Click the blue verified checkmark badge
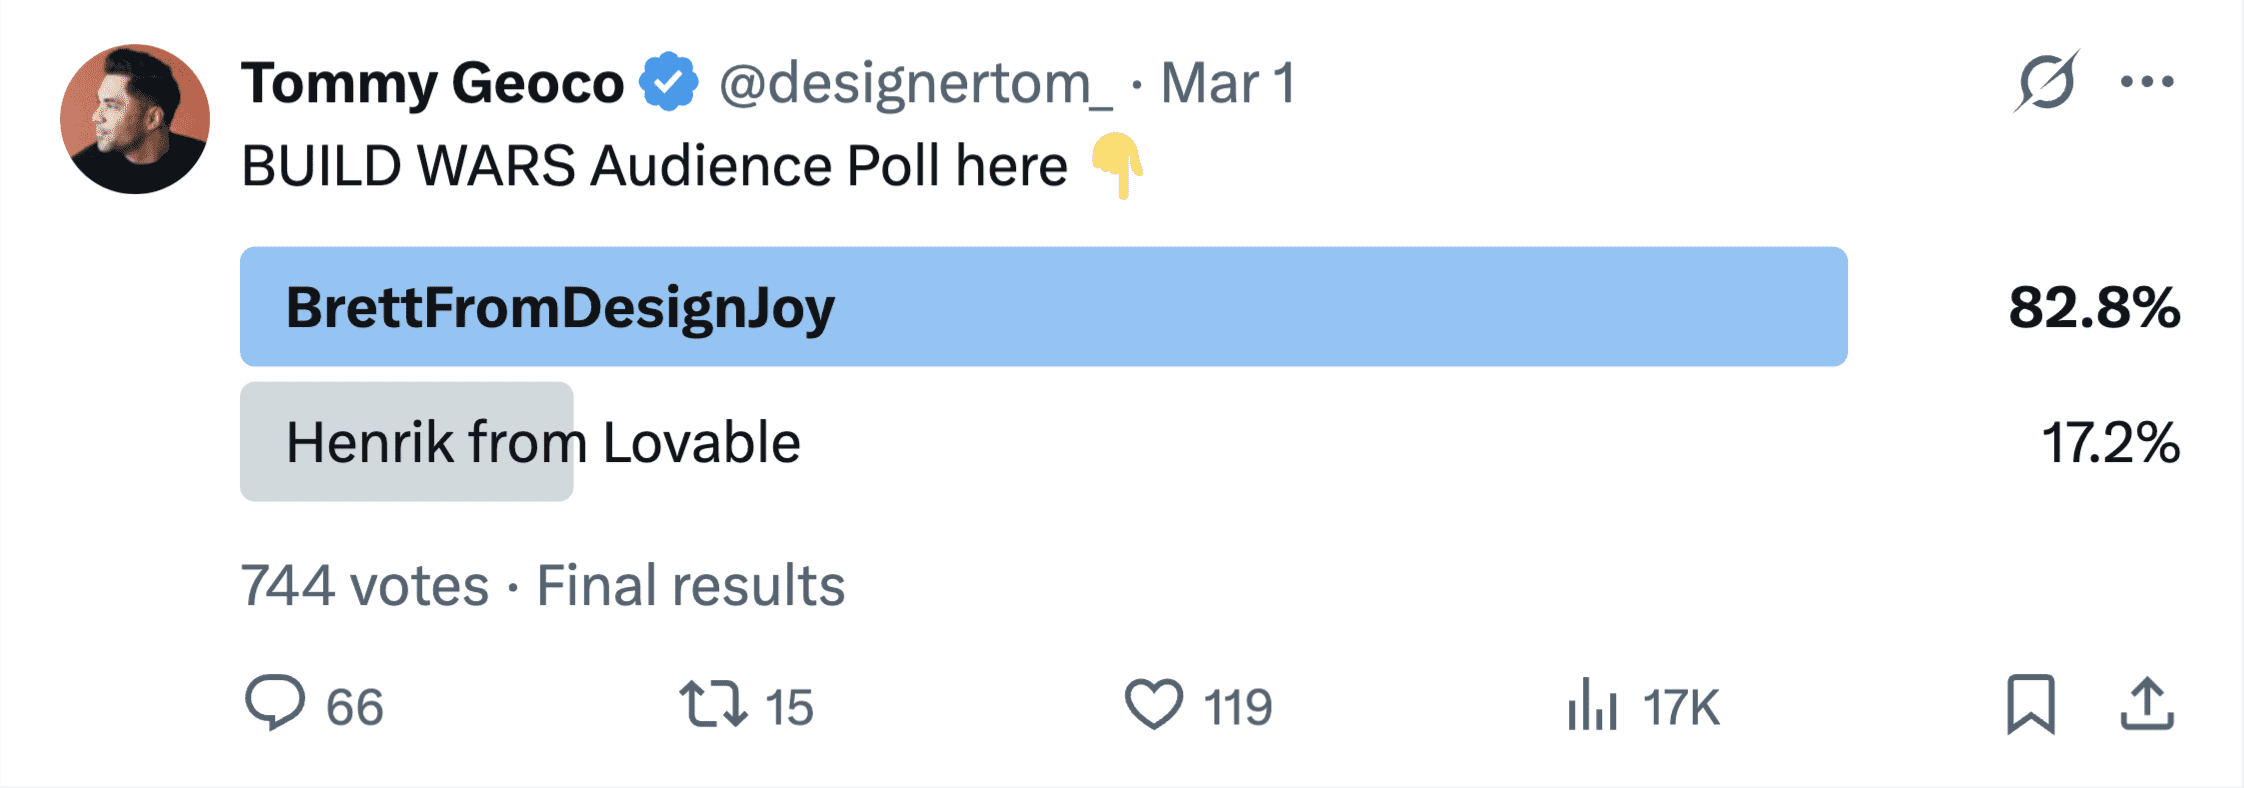 tap(669, 82)
